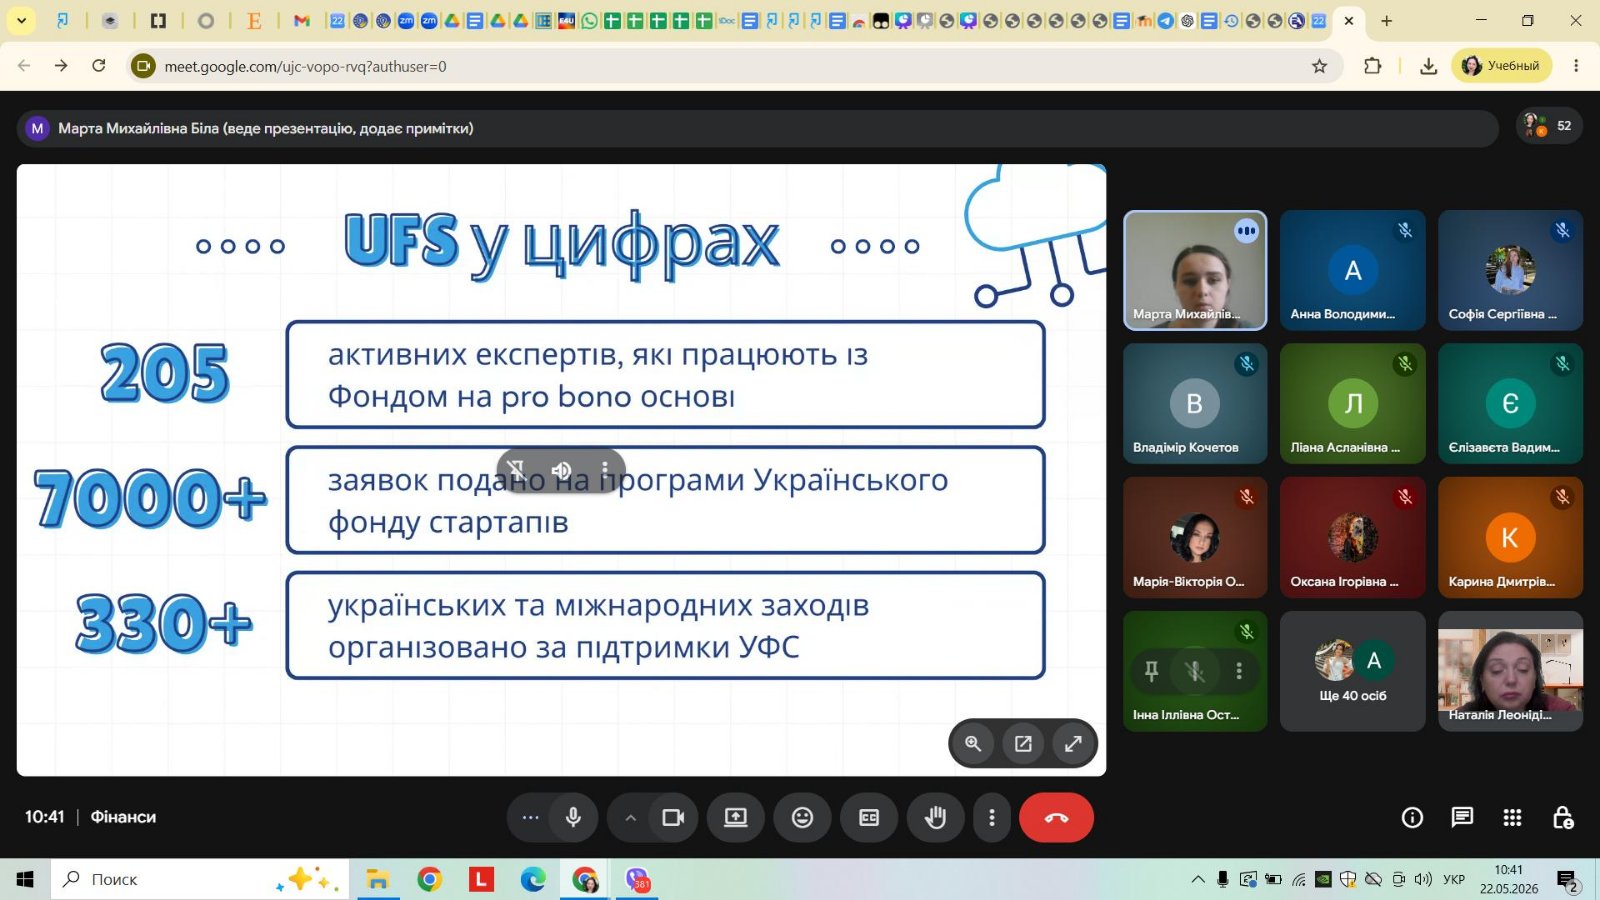Click the Карина Дмитрів... tile
The height and width of the screenshot is (900, 1600).
[1510, 537]
